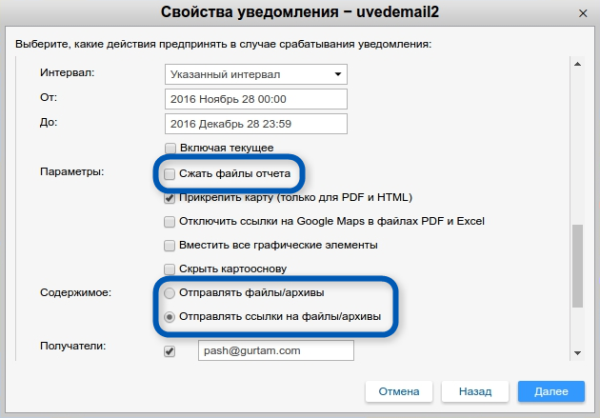Screen dimensions: 600x418
Task: Click the Содержимое label
Action: pos(76,293)
